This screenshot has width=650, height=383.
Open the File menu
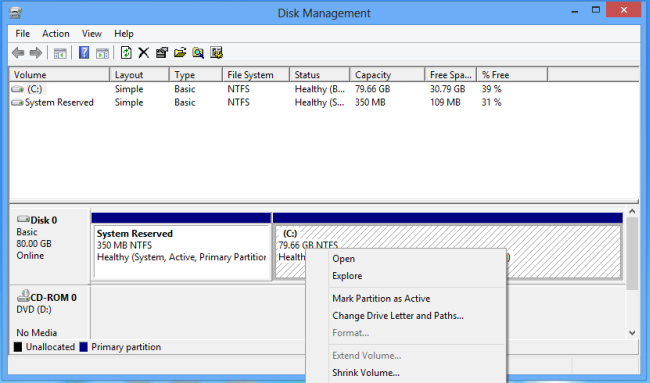point(22,34)
